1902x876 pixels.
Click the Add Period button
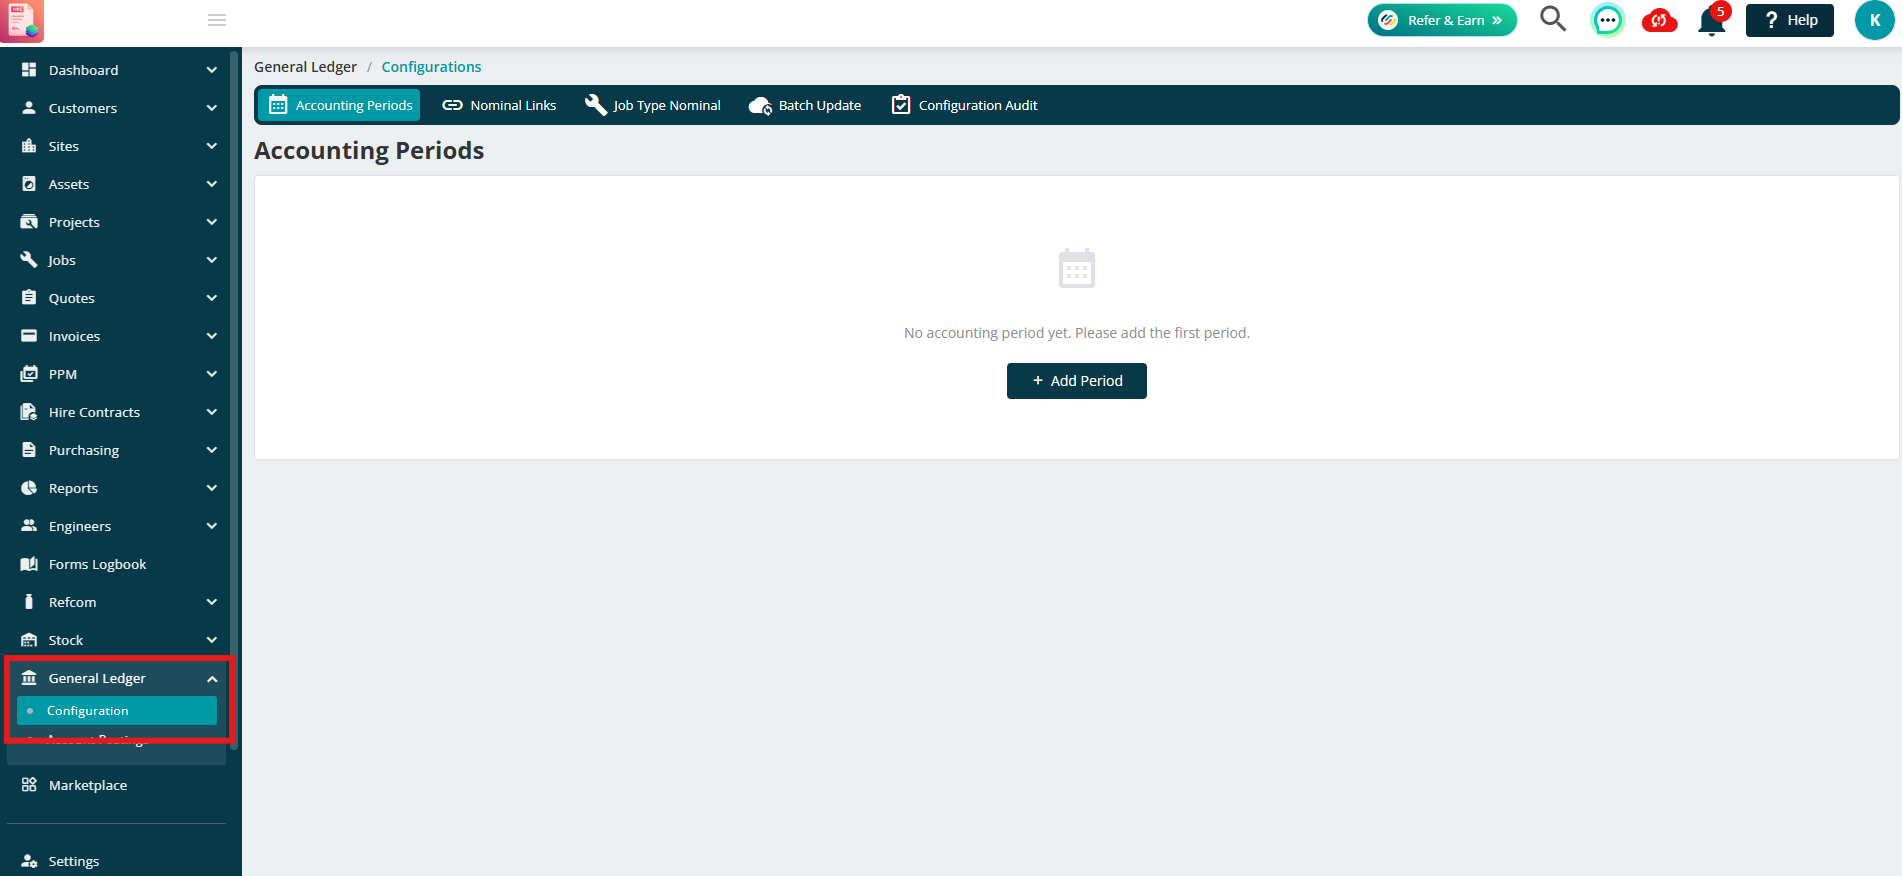(x=1076, y=381)
